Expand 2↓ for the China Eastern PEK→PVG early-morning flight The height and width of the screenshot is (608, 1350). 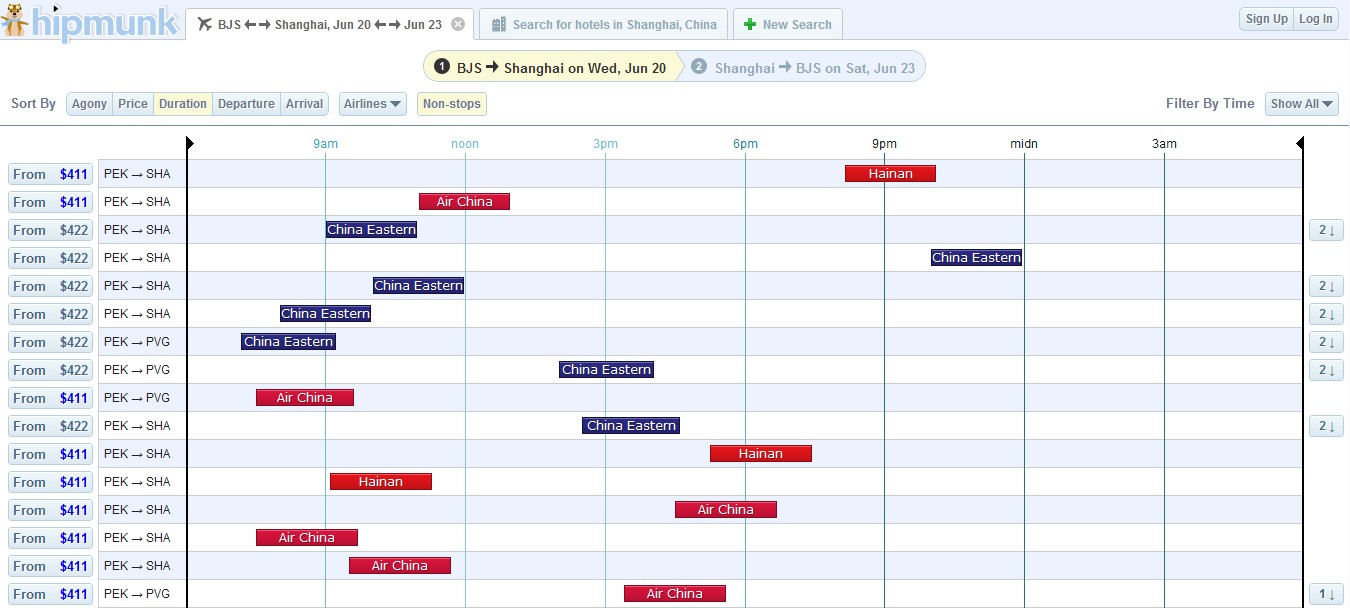tap(1326, 342)
